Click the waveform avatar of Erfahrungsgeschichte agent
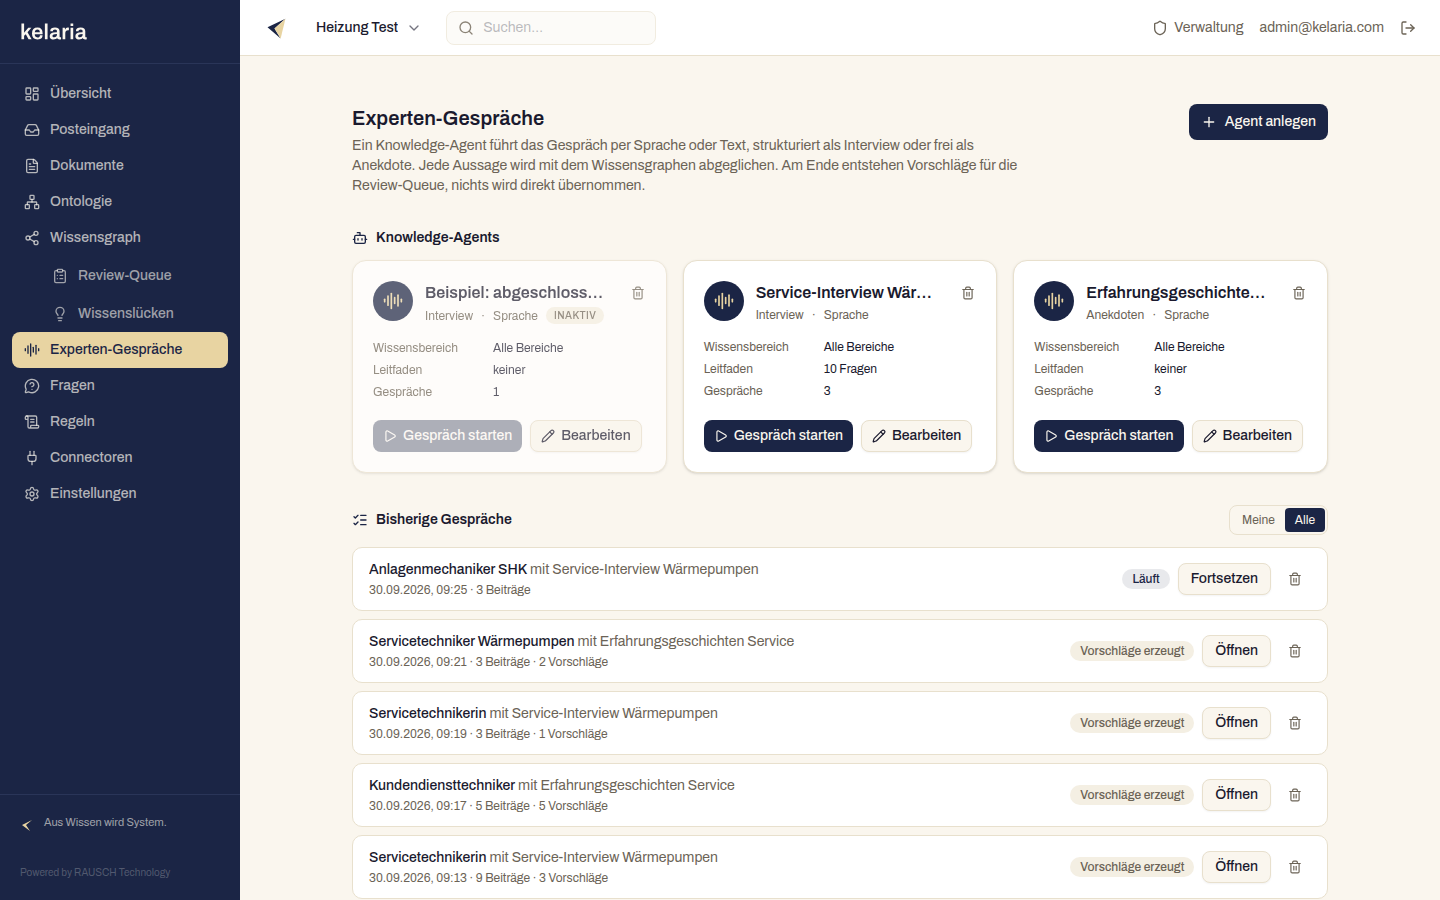The height and width of the screenshot is (900, 1440). tap(1054, 301)
